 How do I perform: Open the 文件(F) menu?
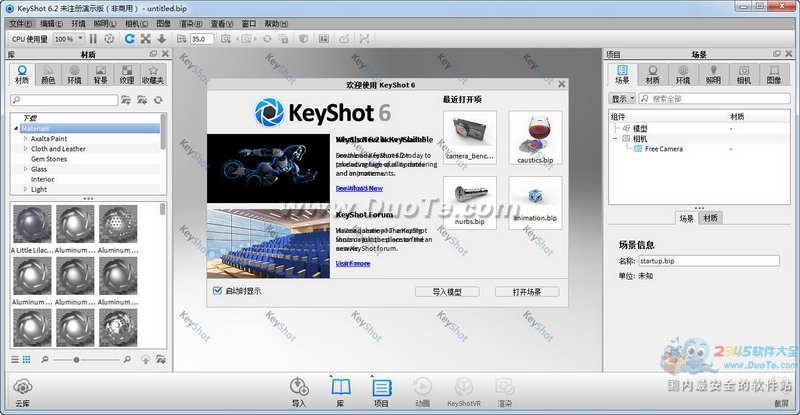[x=21, y=23]
